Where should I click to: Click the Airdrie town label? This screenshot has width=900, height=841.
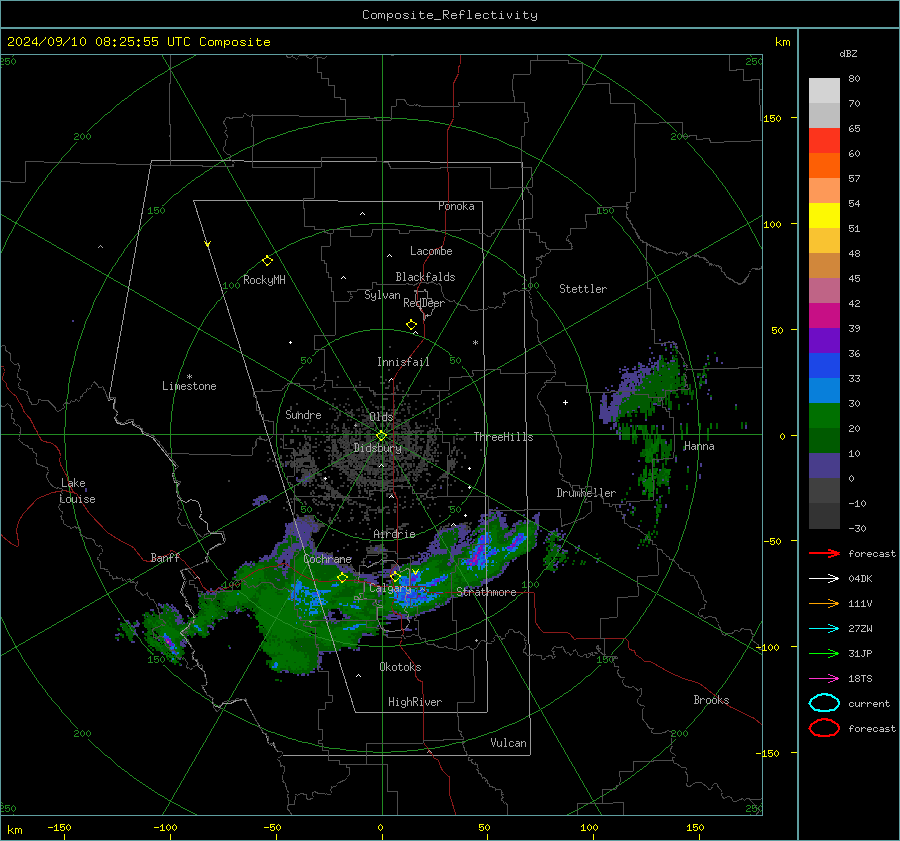(394, 534)
